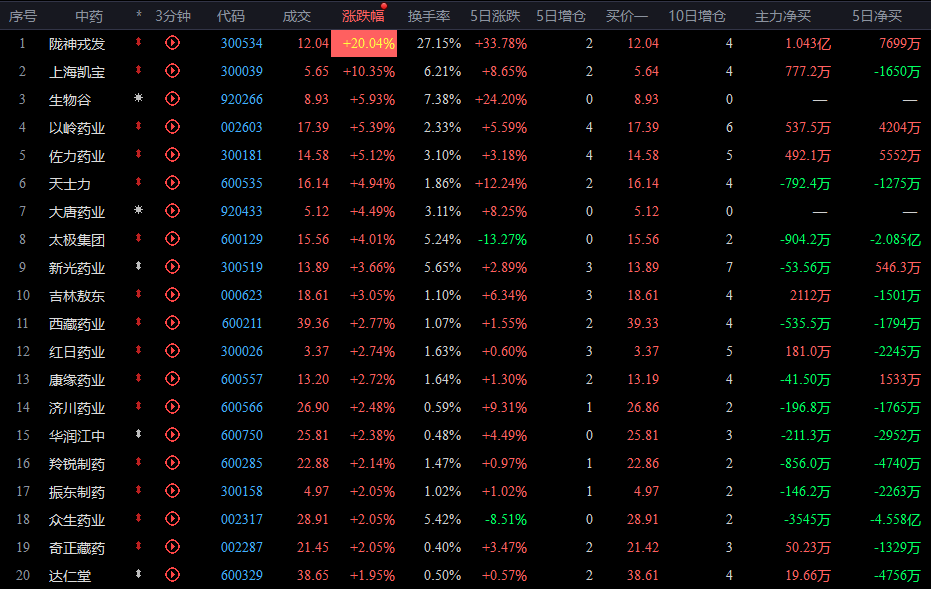Click the white star marker beside 大唐药业
931x589 pixels.
click(138, 210)
